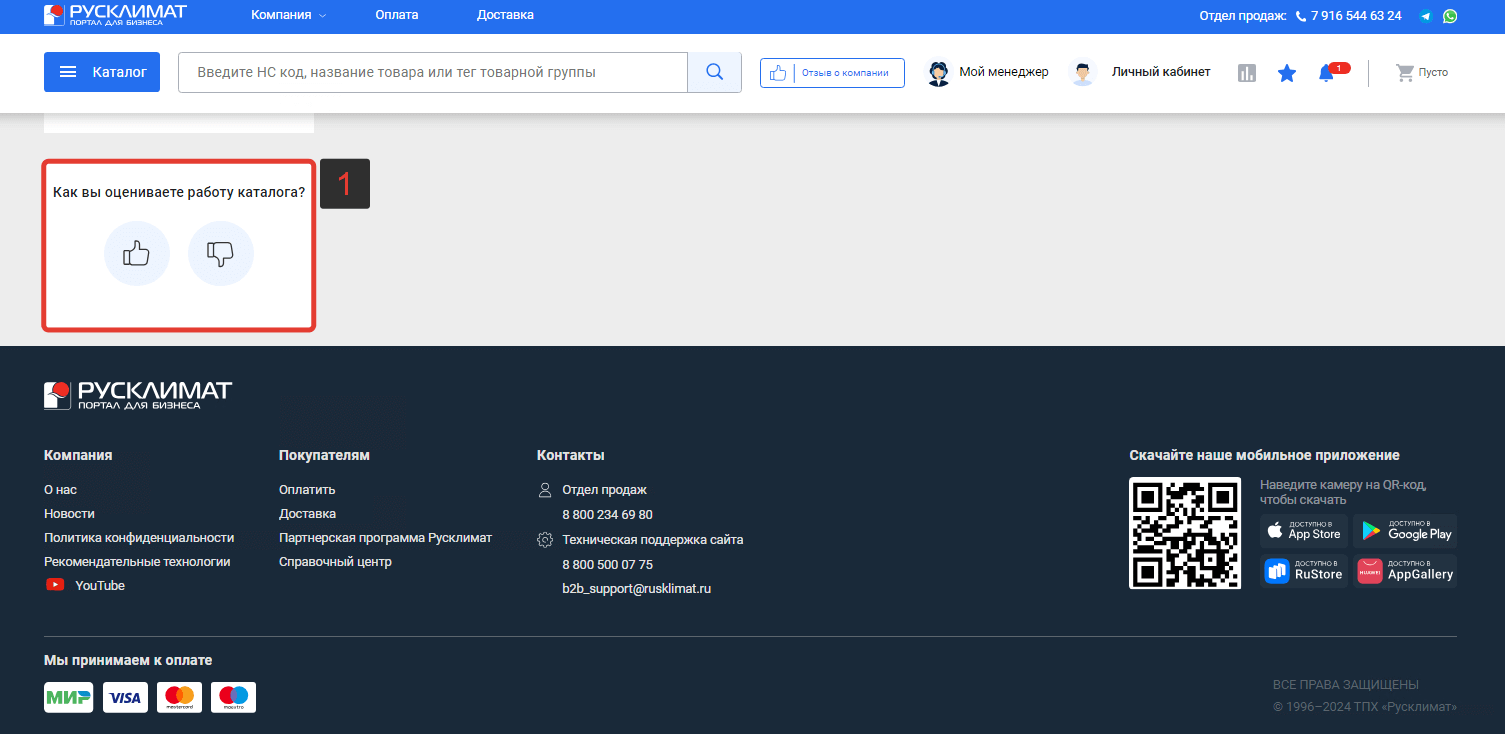
Task: Click the Отзыв о компании button
Action: point(832,73)
